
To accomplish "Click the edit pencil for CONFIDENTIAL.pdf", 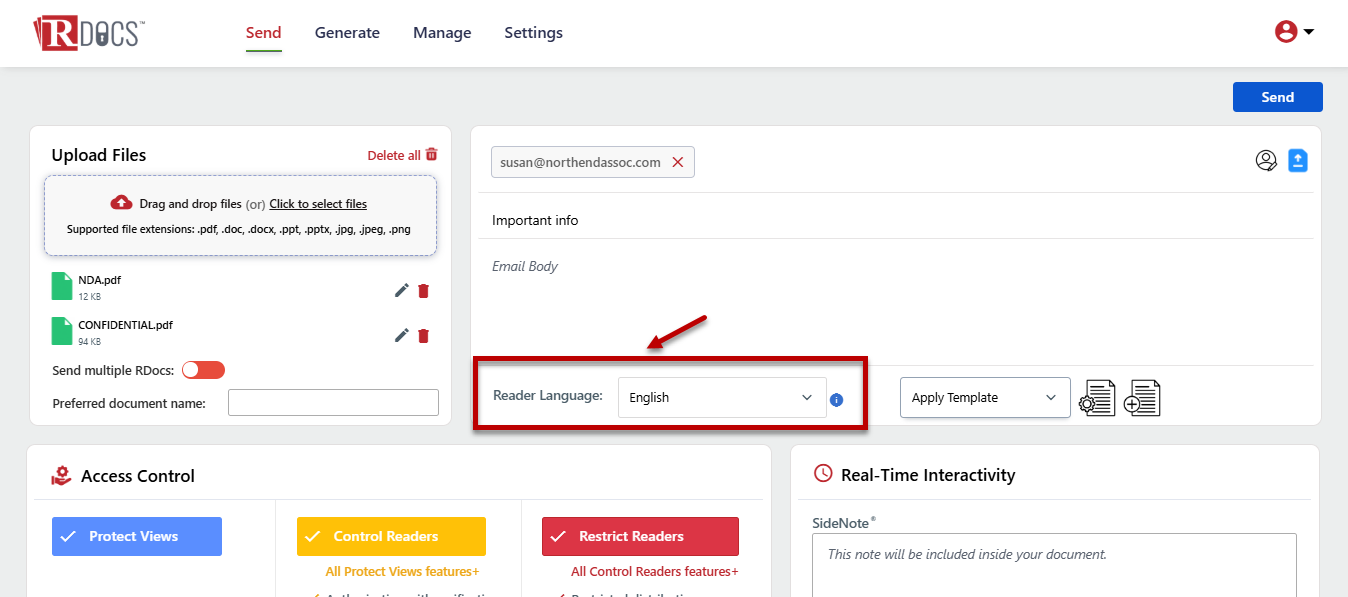I will point(401,335).
